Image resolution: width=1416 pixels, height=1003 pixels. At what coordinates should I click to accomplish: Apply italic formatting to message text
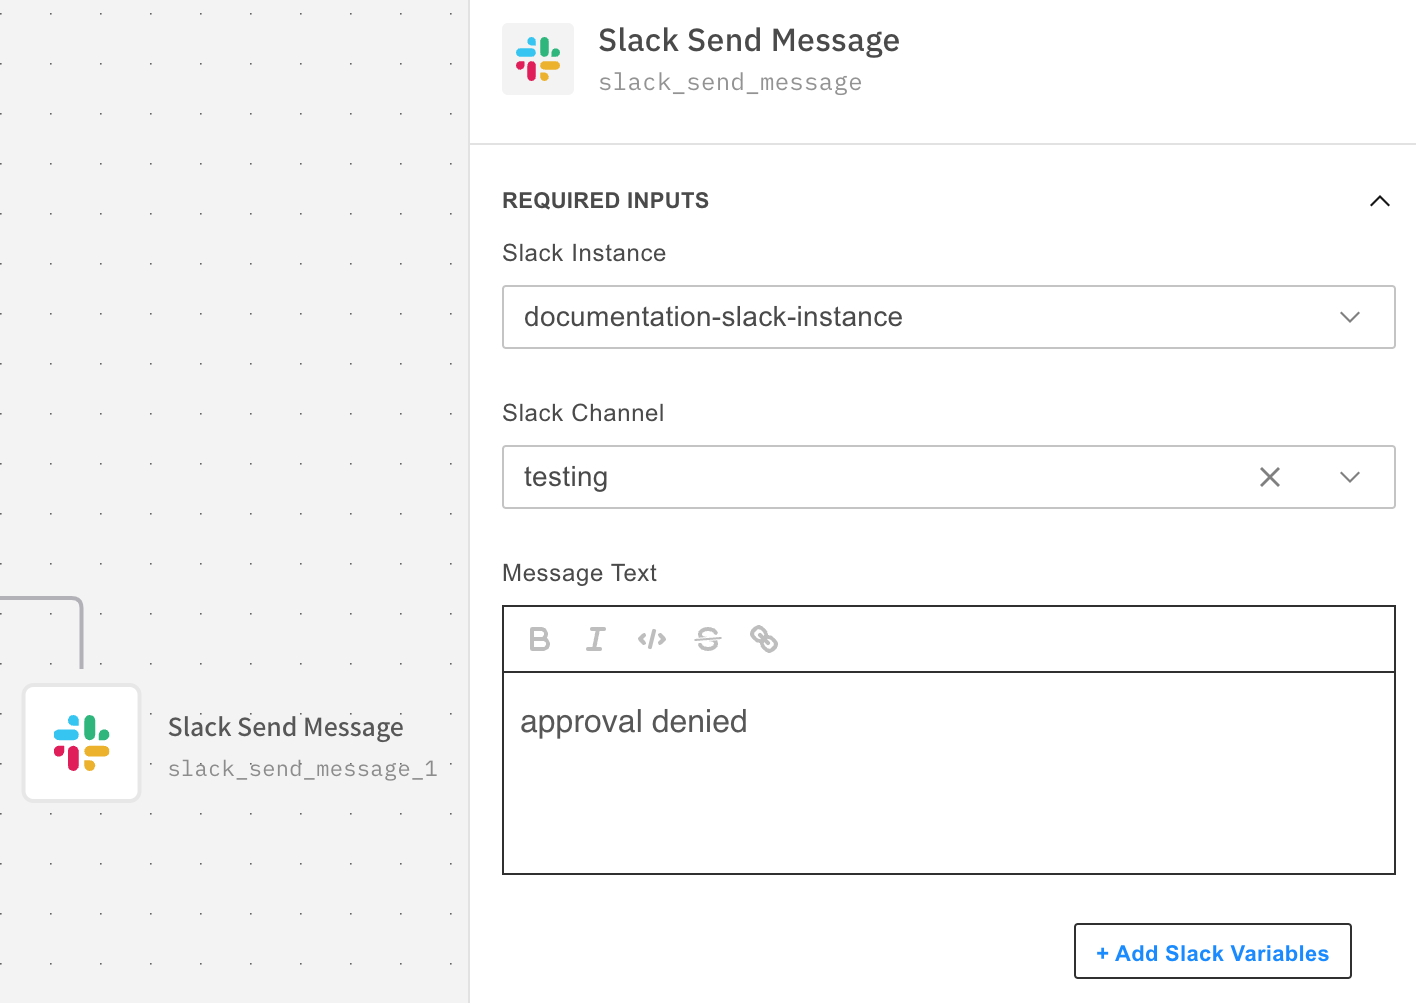tap(596, 639)
